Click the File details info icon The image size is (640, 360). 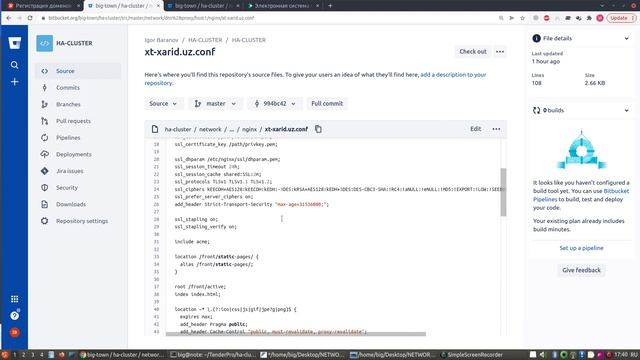click(536, 38)
